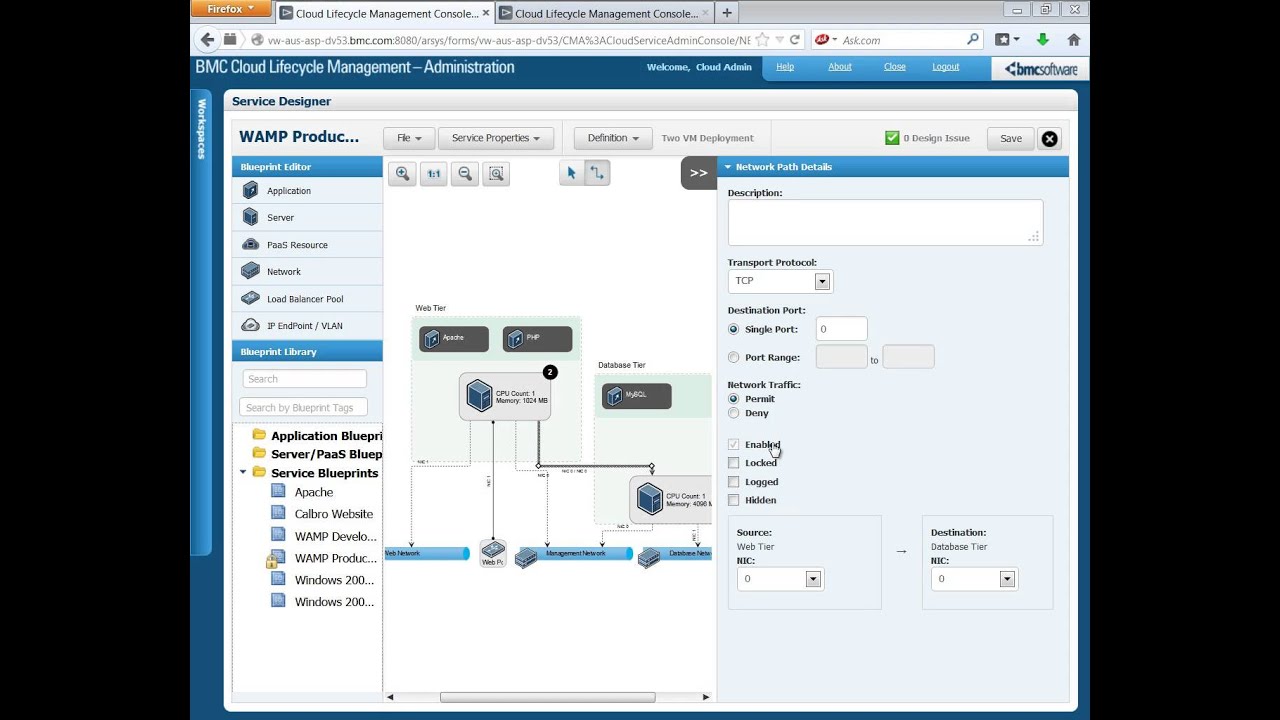Click the browser back arrow
The width and height of the screenshot is (1280, 720).
point(207,40)
